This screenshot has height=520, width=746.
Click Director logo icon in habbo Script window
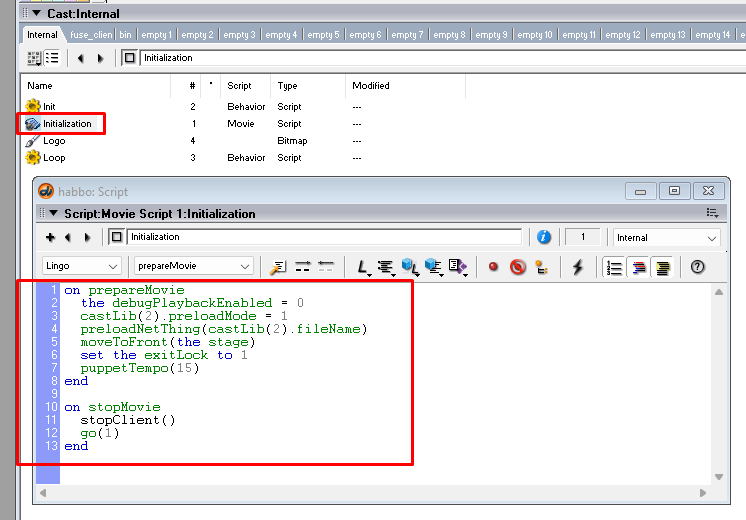click(x=46, y=191)
